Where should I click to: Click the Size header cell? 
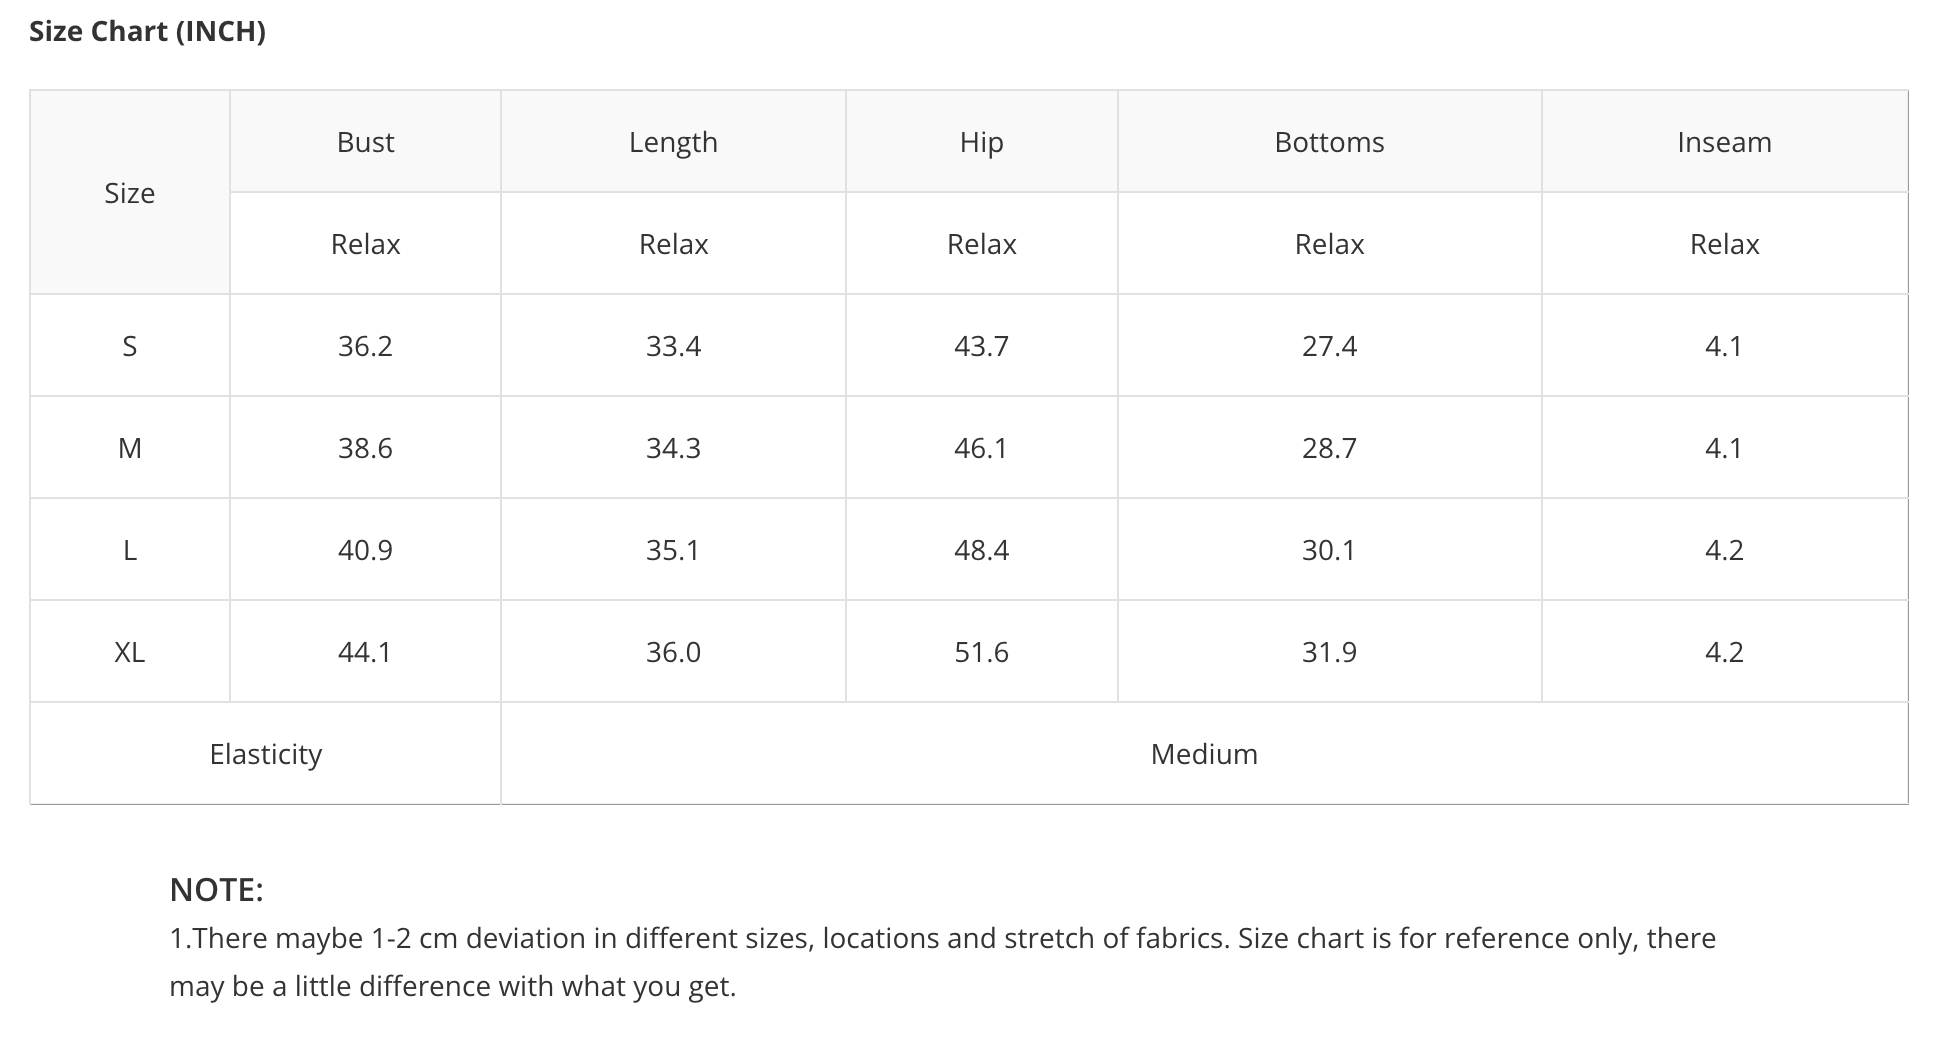point(130,193)
